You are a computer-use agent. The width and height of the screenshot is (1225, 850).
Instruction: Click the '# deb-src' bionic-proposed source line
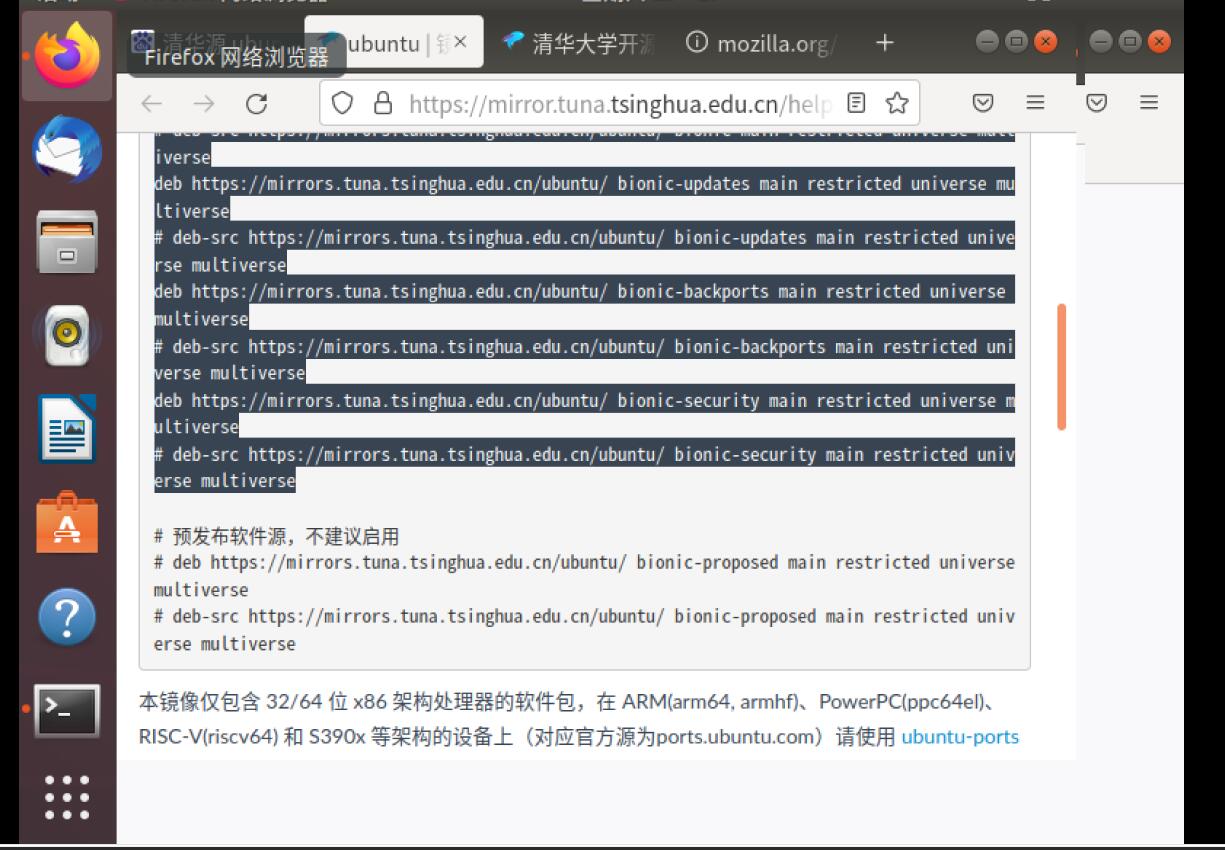click(x=584, y=630)
